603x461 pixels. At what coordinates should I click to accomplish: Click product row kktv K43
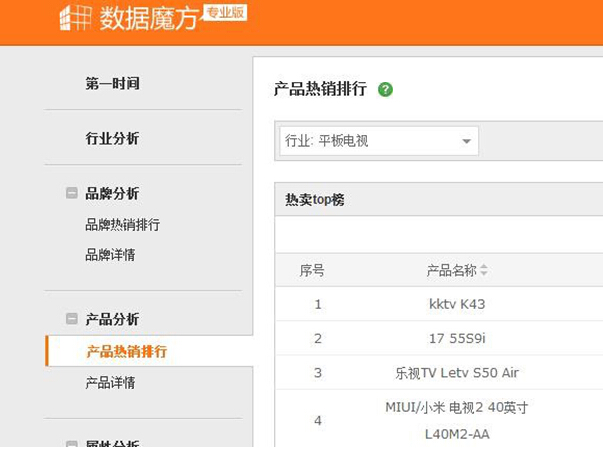457,304
